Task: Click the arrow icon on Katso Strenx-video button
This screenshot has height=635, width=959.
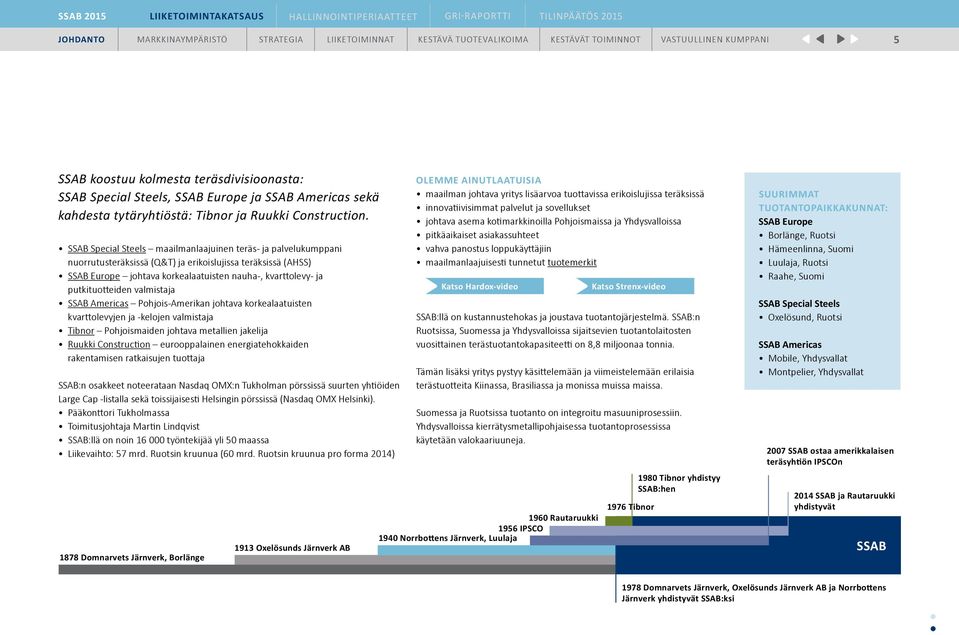Action: point(582,286)
